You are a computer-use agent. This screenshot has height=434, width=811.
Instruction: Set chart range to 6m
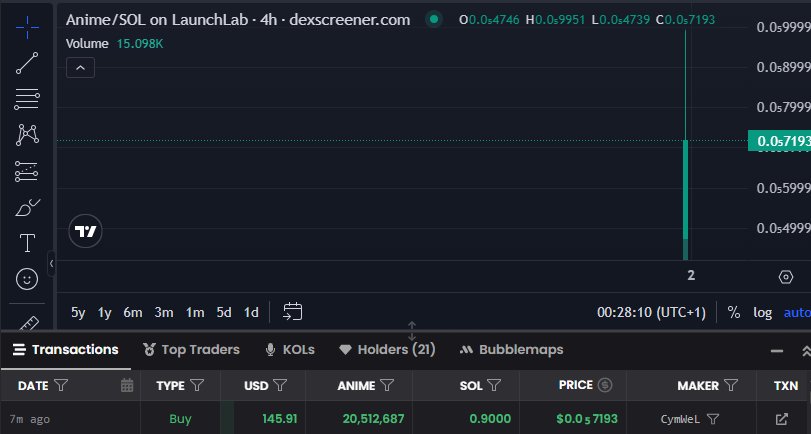click(132, 312)
